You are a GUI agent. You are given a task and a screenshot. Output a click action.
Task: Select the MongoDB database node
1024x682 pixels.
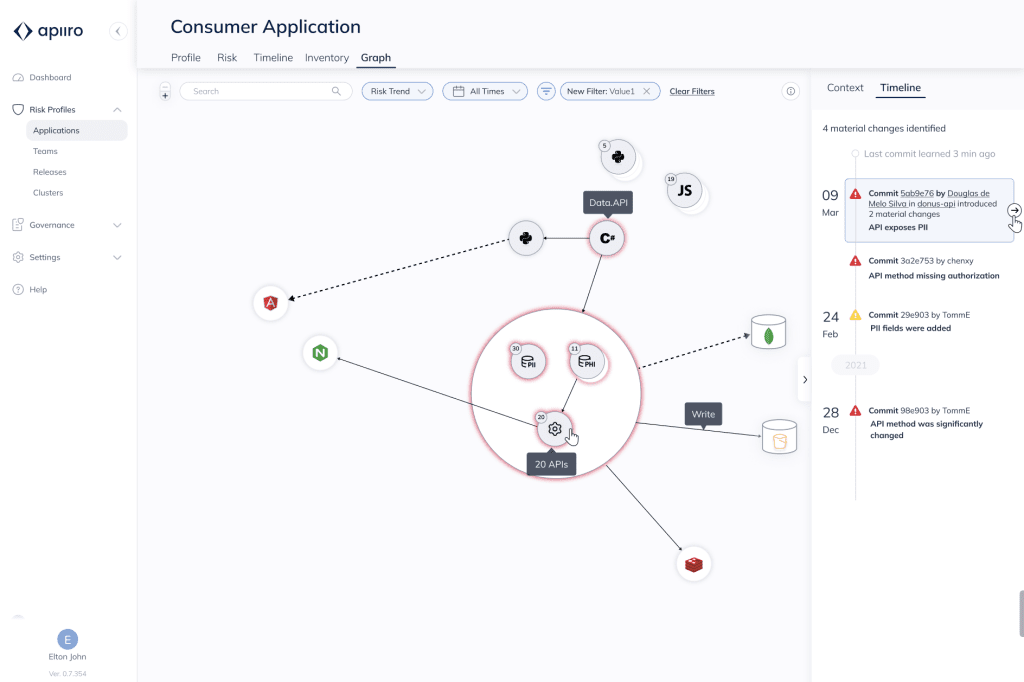click(767, 331)
